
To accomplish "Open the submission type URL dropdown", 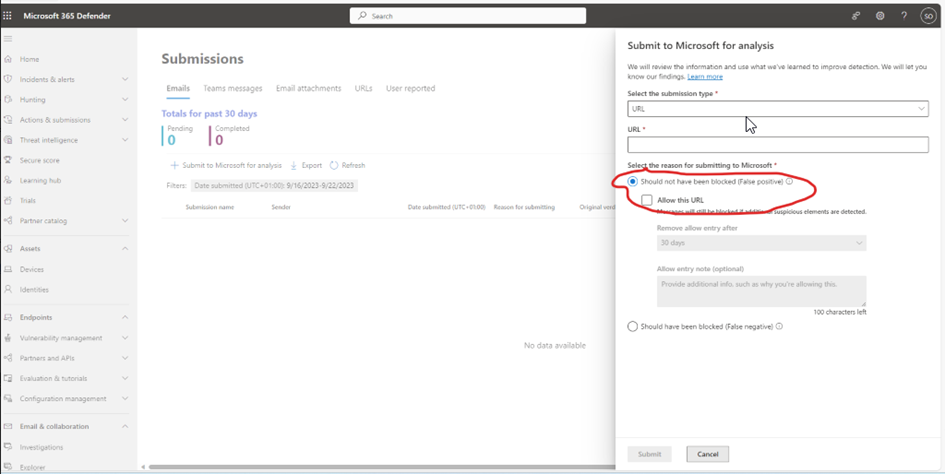I will point(777,109).
